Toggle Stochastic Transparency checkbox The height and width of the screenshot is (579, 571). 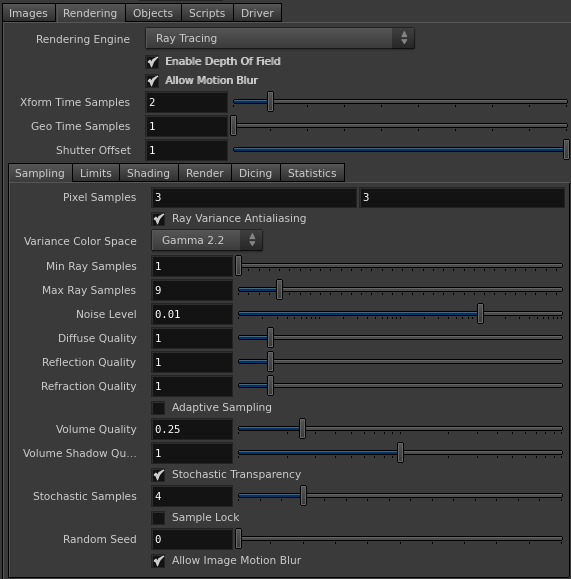(158, 475)
